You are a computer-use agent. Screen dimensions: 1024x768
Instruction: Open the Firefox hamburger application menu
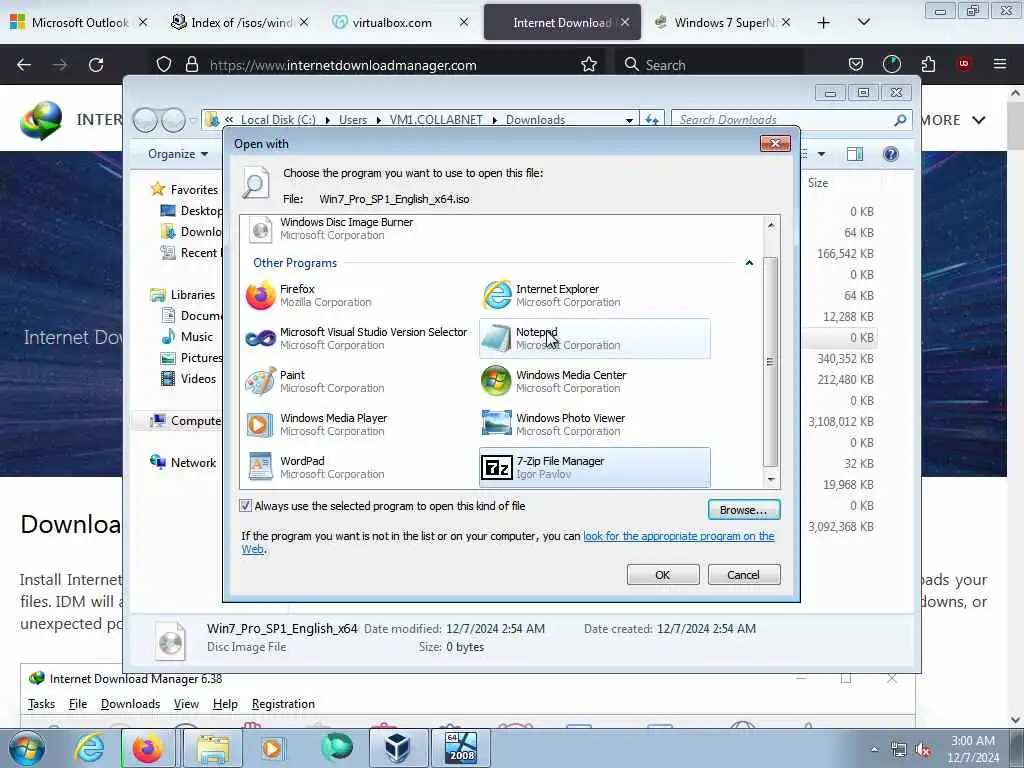[x=1000, y=64]
